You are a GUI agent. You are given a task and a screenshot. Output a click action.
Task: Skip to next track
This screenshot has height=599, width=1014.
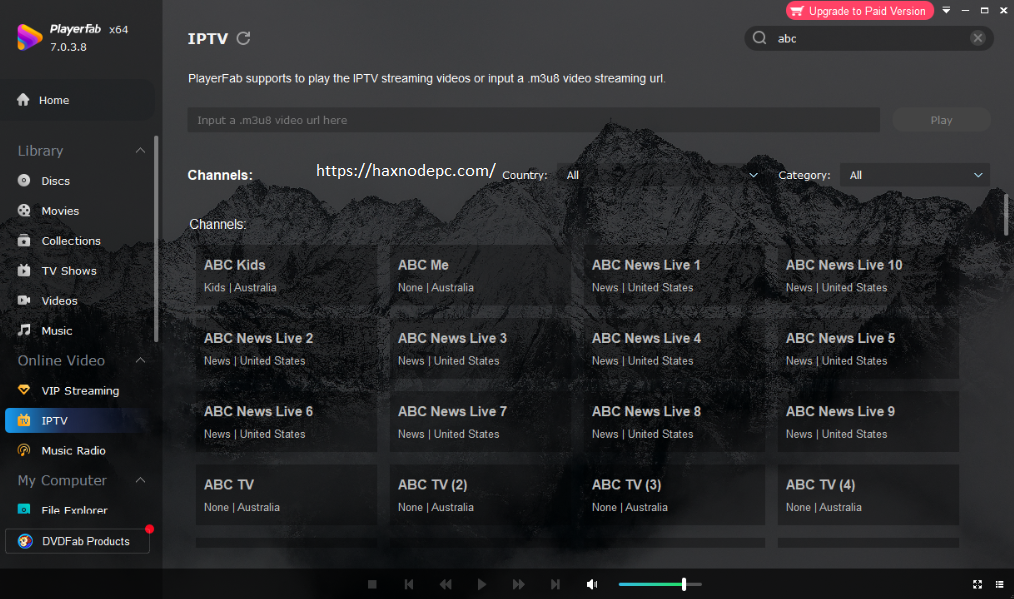(x=555, y=584)
